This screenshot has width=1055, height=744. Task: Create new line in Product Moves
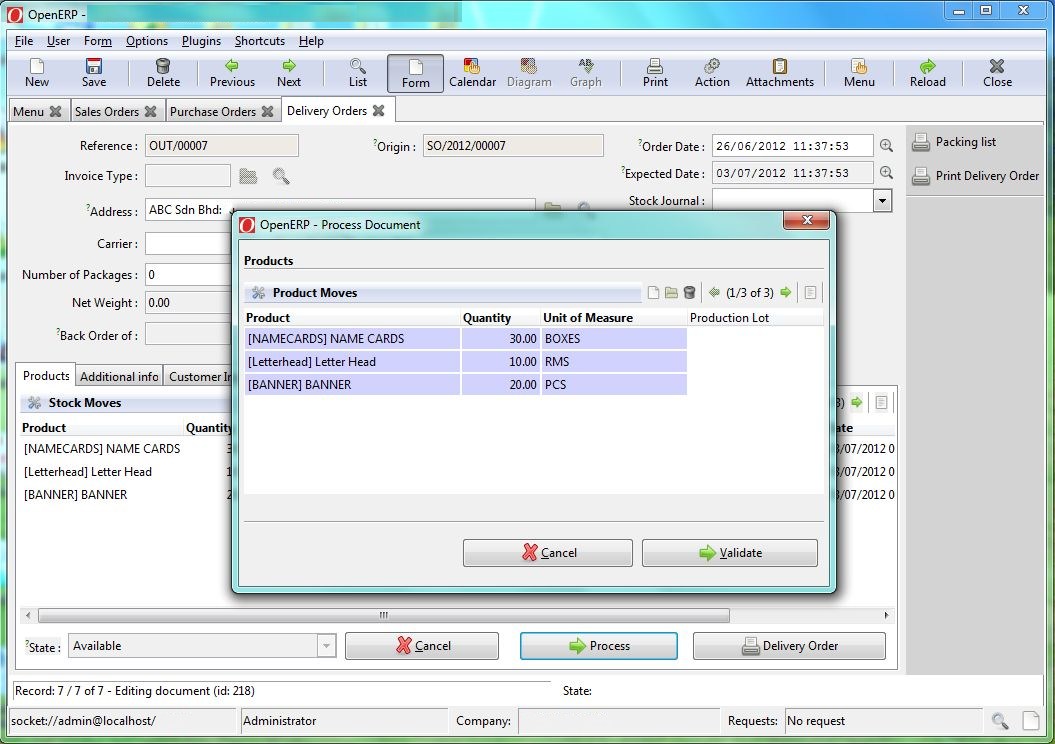click(x=653, y=293)
